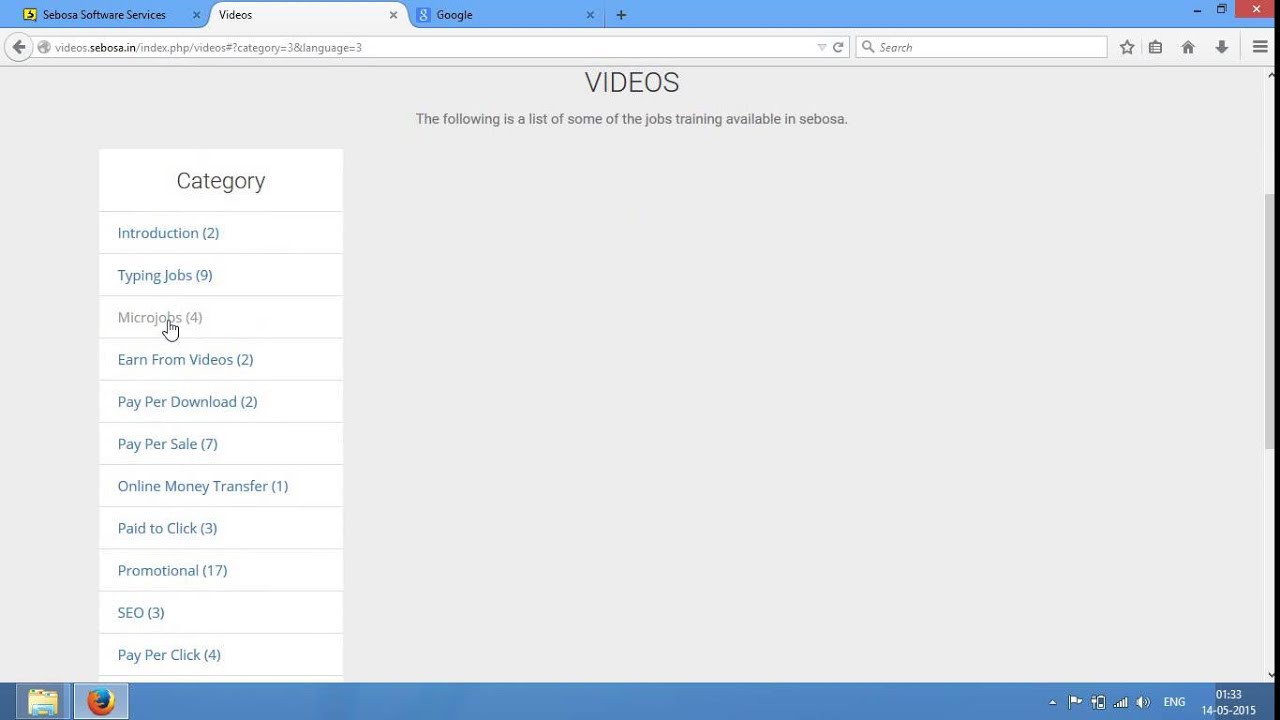The height and width of the screenshot is (720, 1280).
Task: Click the Firefox icon in the taskbar
Action: pos(100,702)
